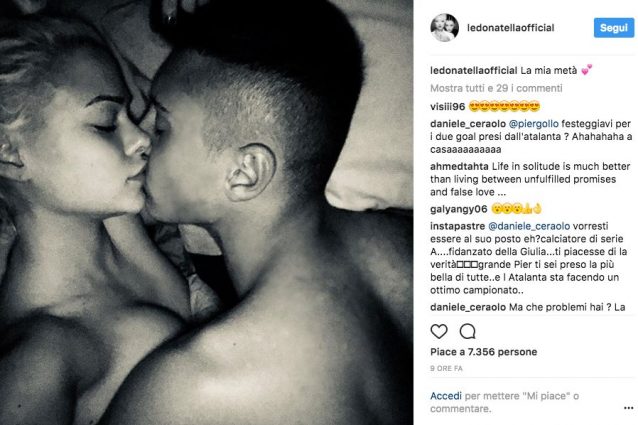The height and width of the screenshot is (425, 638).
Task: Open commenter visiii96 profile
Action: point(447,107)
